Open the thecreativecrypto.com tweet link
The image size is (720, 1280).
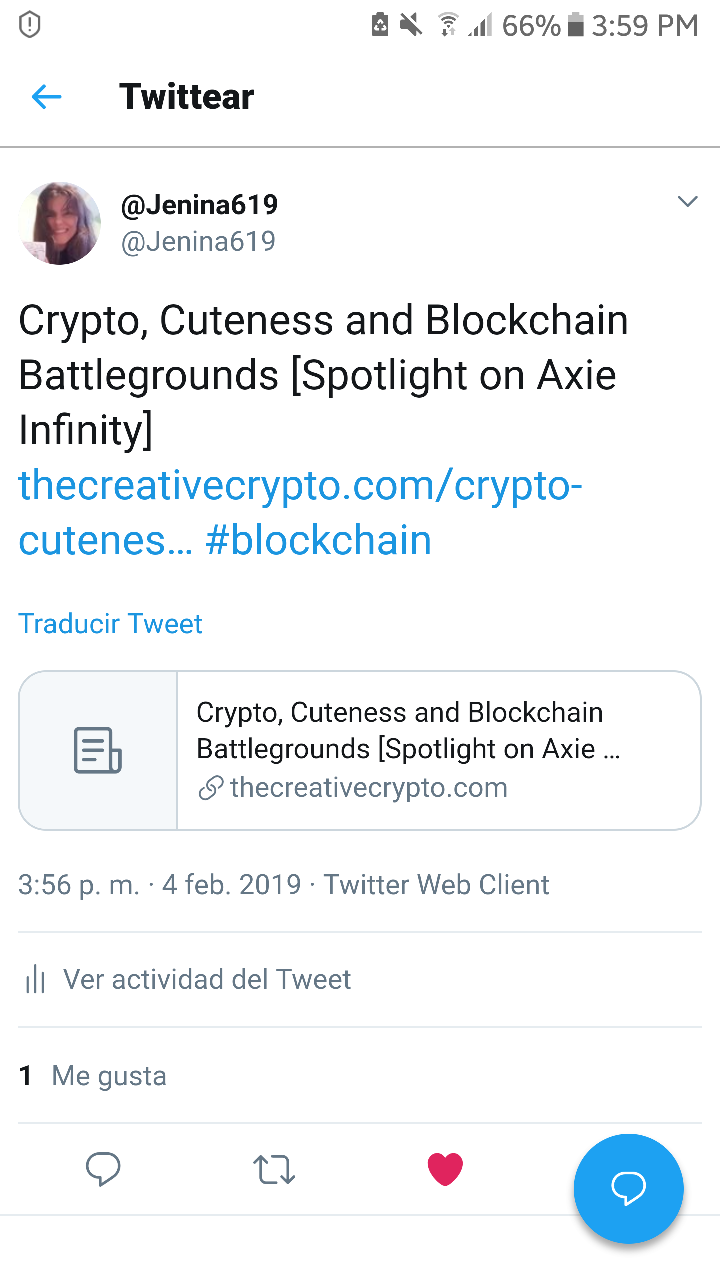tap(300, 487)
